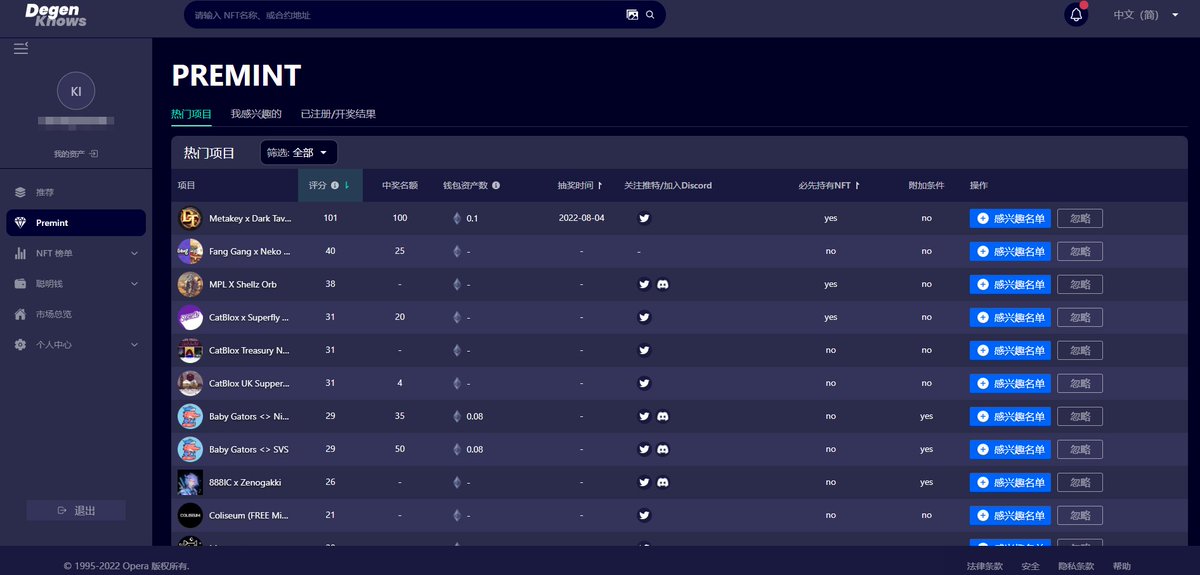Image resolution: width=1200 pixels, height=575 pixels.
Task: Click 我的资产 link under avatar
Action: click(x=67, y=154)
